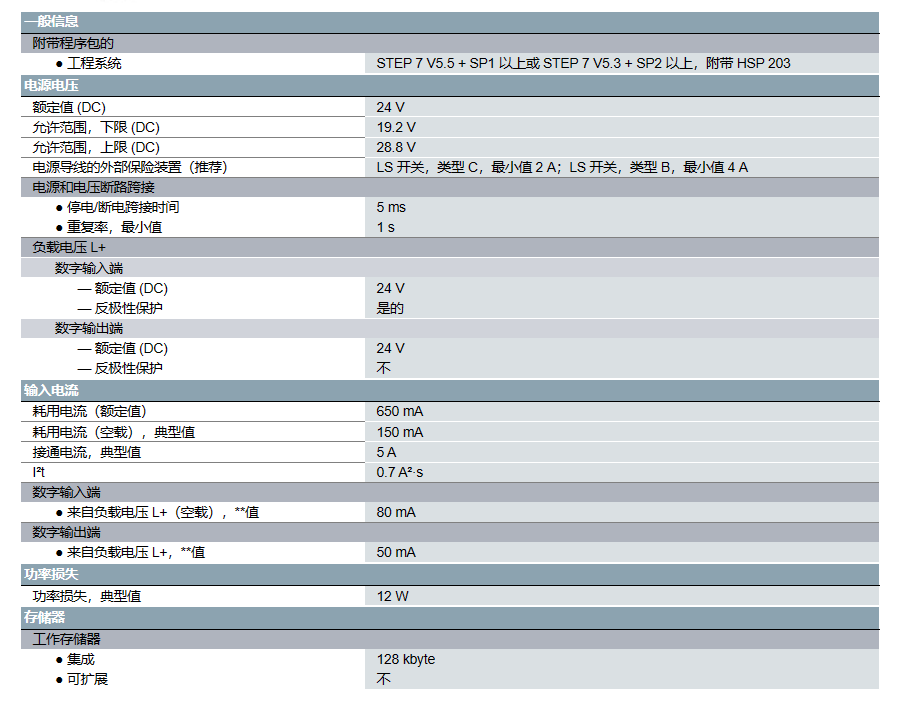This screenshot has height=709, width=897.
Task: Click the 24 V rated voltage value
Action: pos(388,107)
